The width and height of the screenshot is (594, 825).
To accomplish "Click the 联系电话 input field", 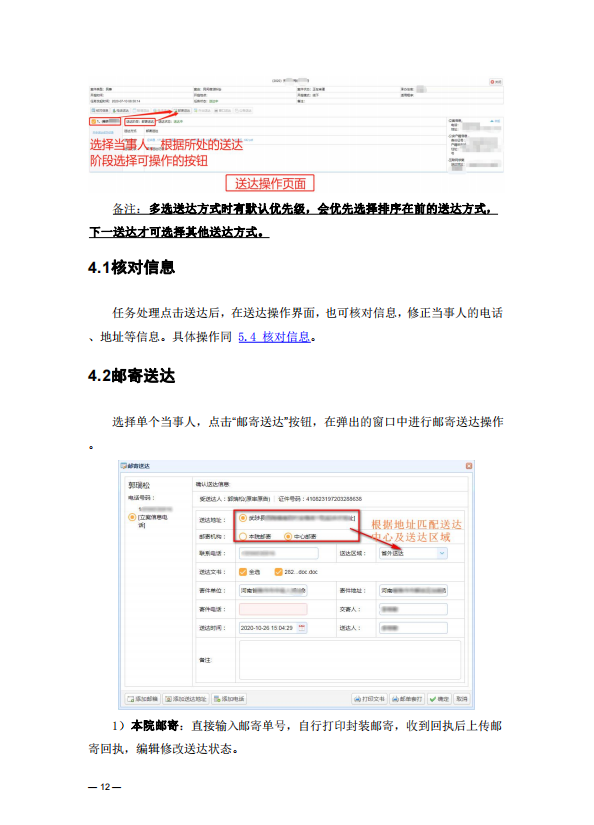I will (279, 553).
